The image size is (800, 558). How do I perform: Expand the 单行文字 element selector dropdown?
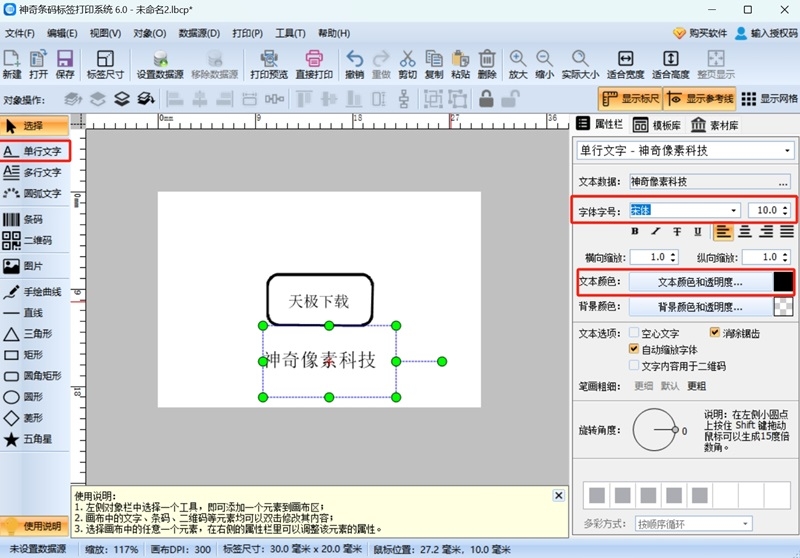(788, 151)
